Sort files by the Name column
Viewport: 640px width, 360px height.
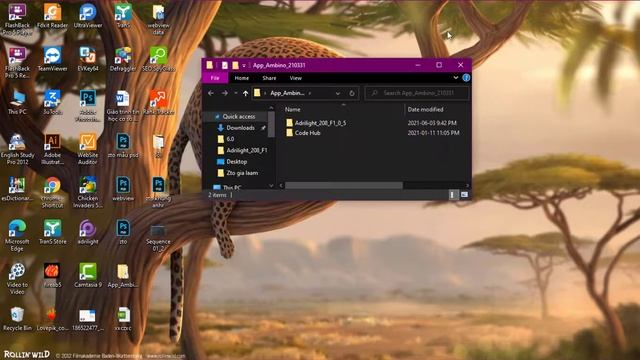(292, 109)
